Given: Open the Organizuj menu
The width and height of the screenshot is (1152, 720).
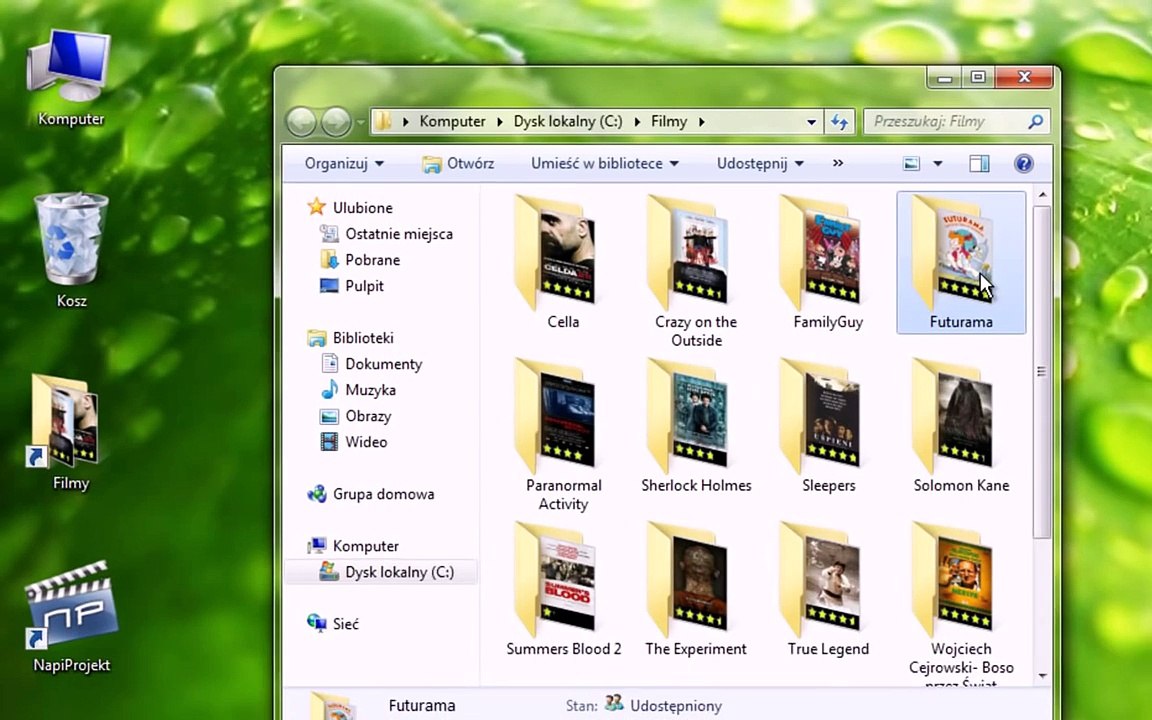Looking at the screenshot, I should (x=344, y=163).
